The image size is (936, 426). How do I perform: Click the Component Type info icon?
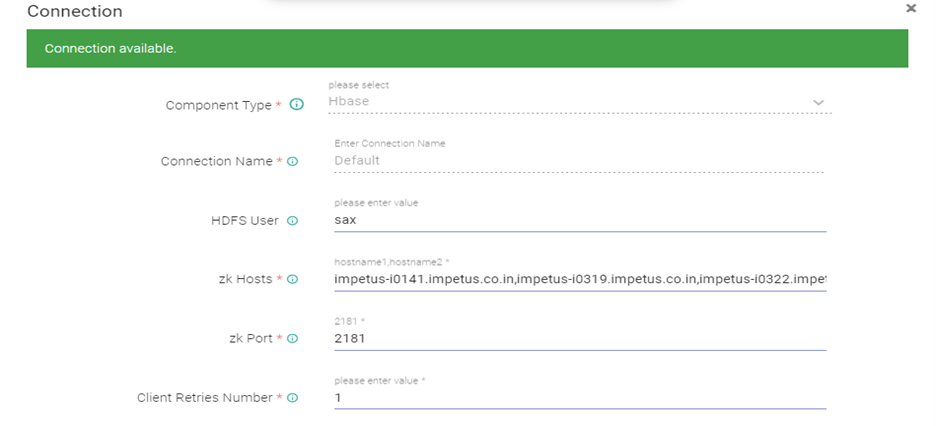(296, 104)
